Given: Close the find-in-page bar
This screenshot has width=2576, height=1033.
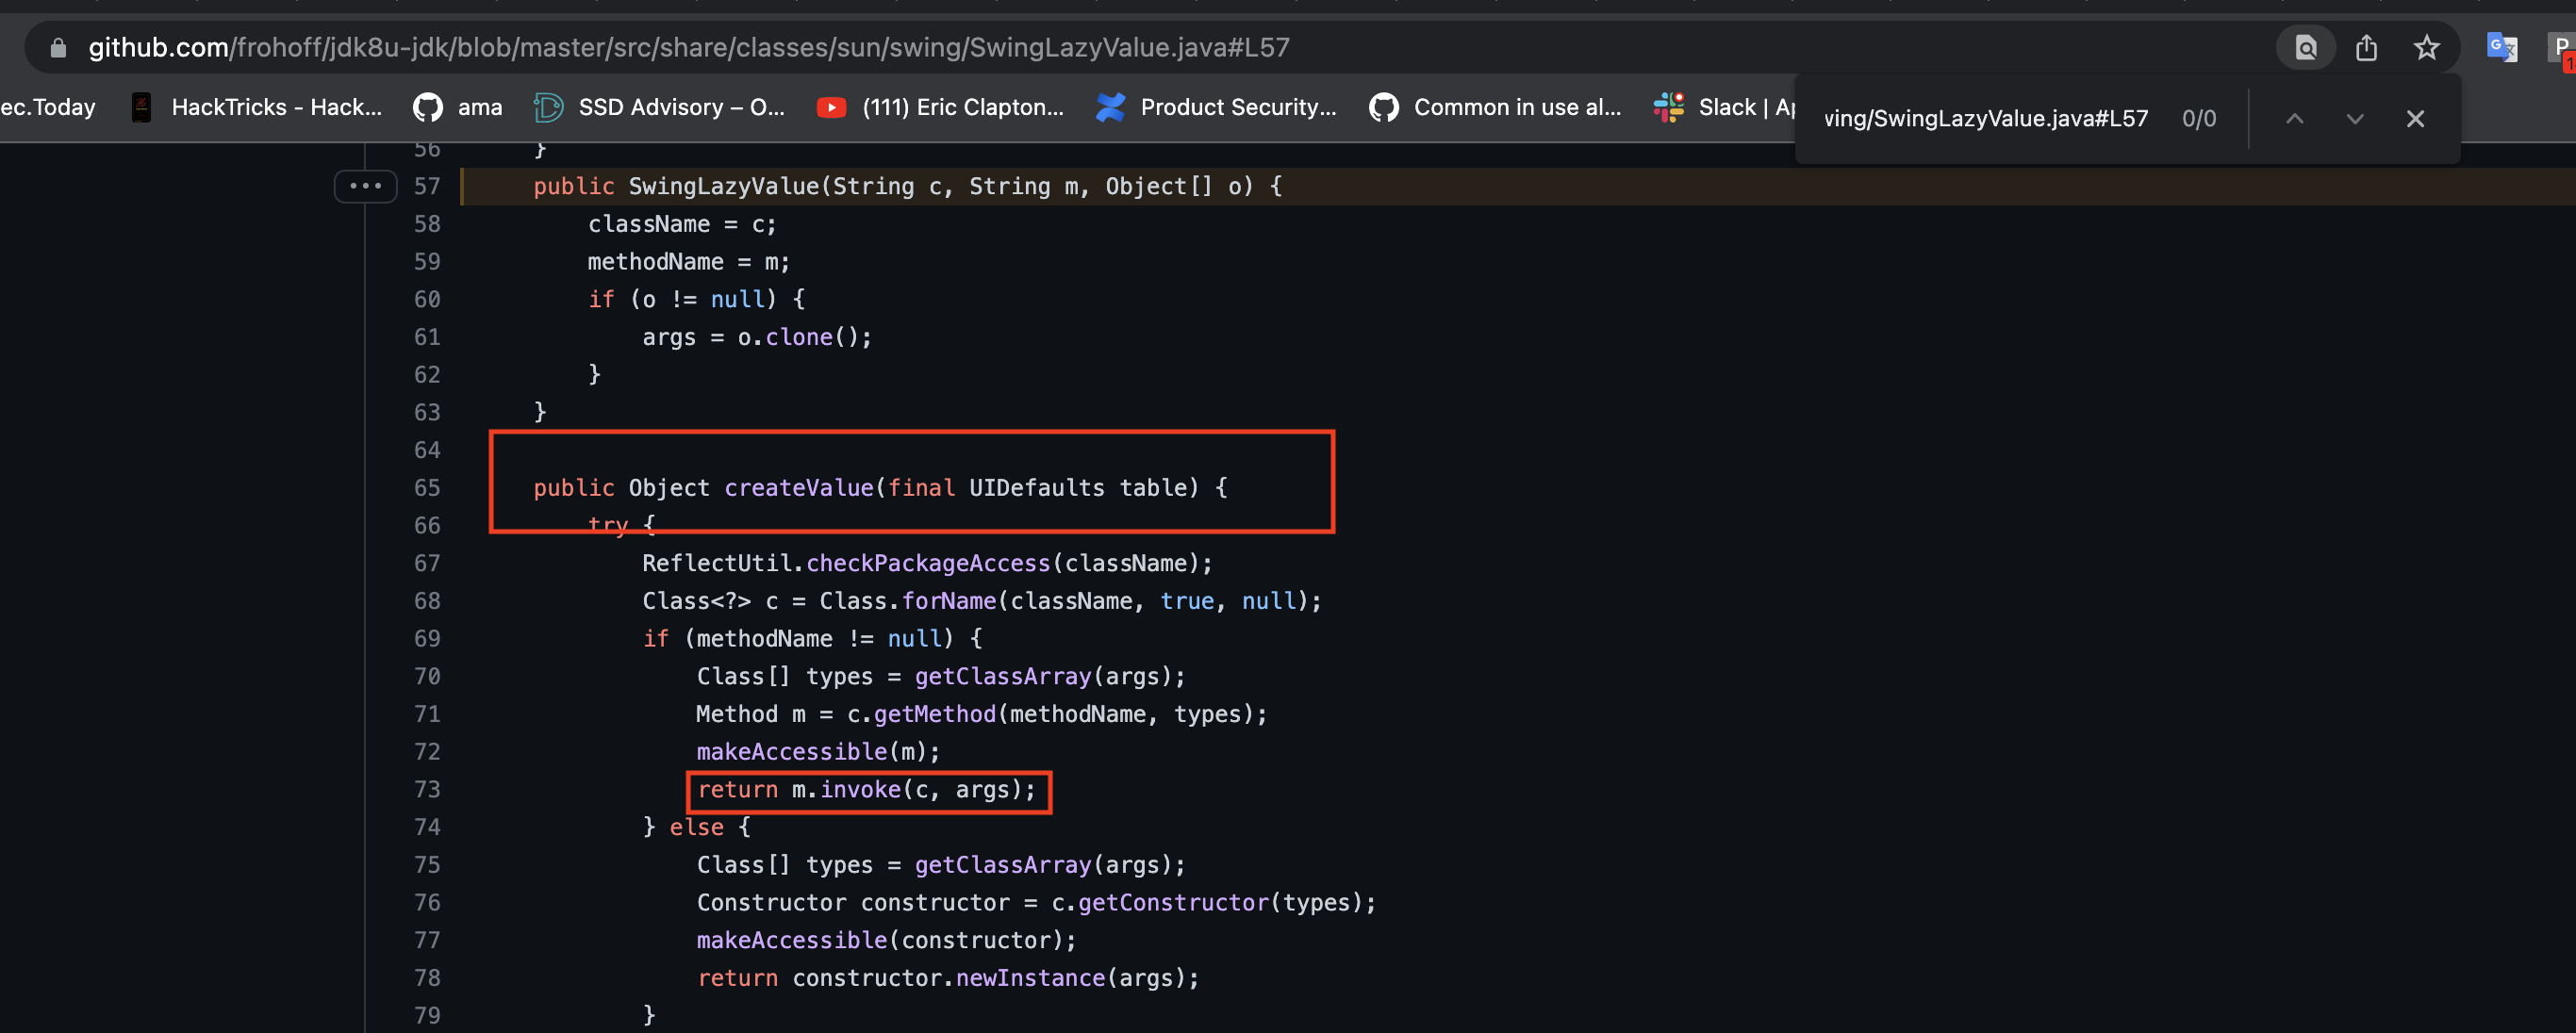Looking at the screenshot, I should (x=2415, y=118).
